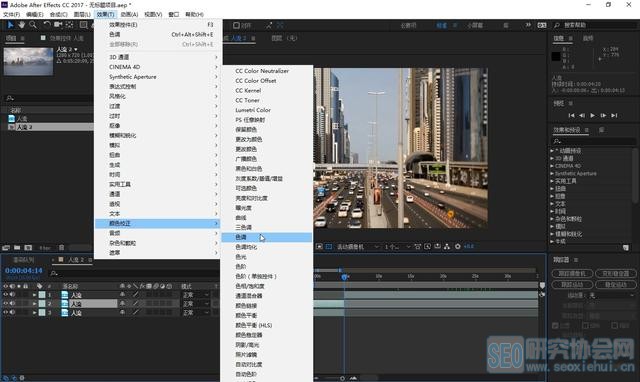This screenshot has height=382, width=640.
Task: Click the timeline zoom slider at bottom
Action: click(342, 378)
